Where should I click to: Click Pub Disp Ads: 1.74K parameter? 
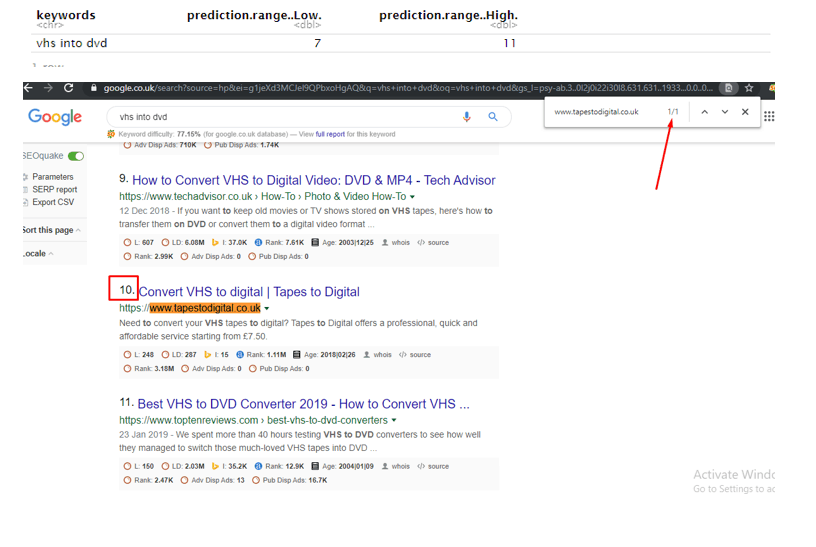tap(241, 145)
